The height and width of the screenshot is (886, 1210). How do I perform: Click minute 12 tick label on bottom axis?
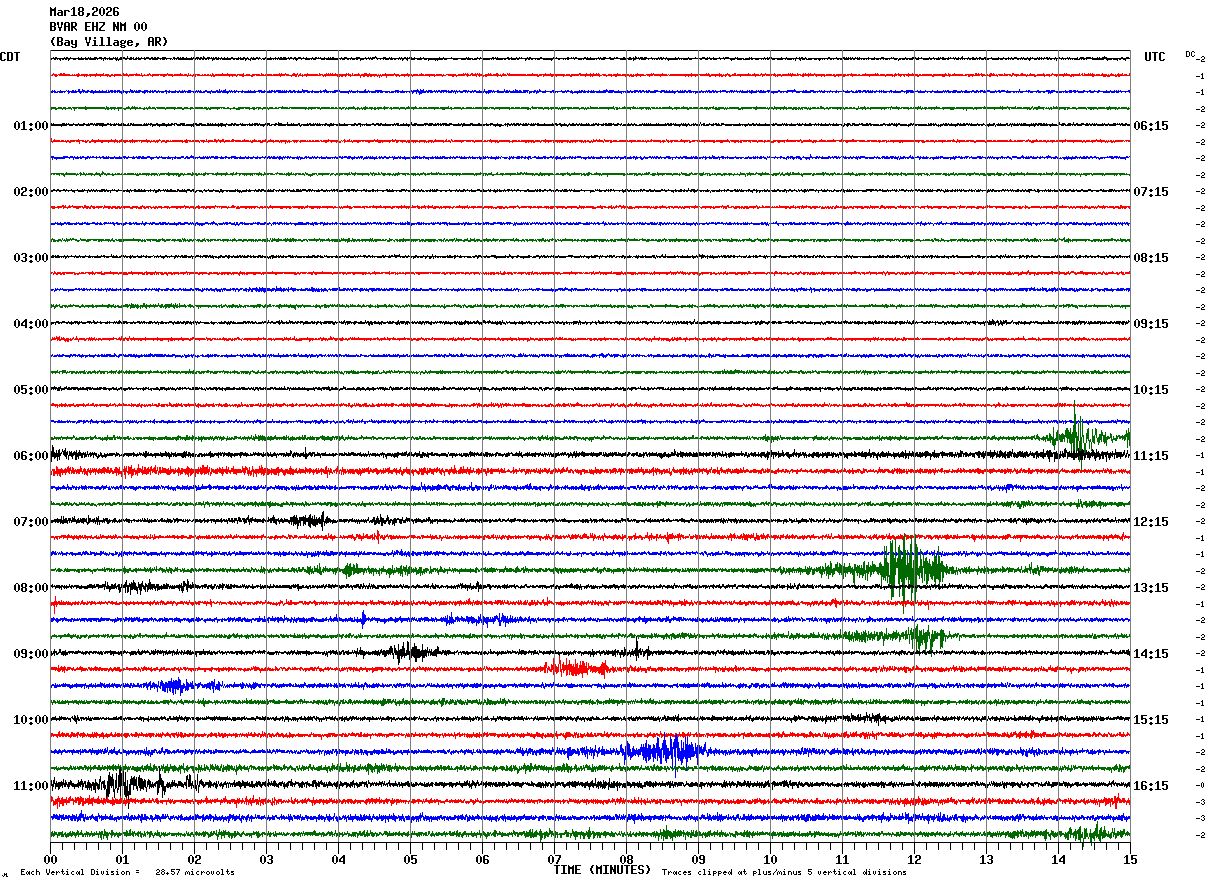914,859
